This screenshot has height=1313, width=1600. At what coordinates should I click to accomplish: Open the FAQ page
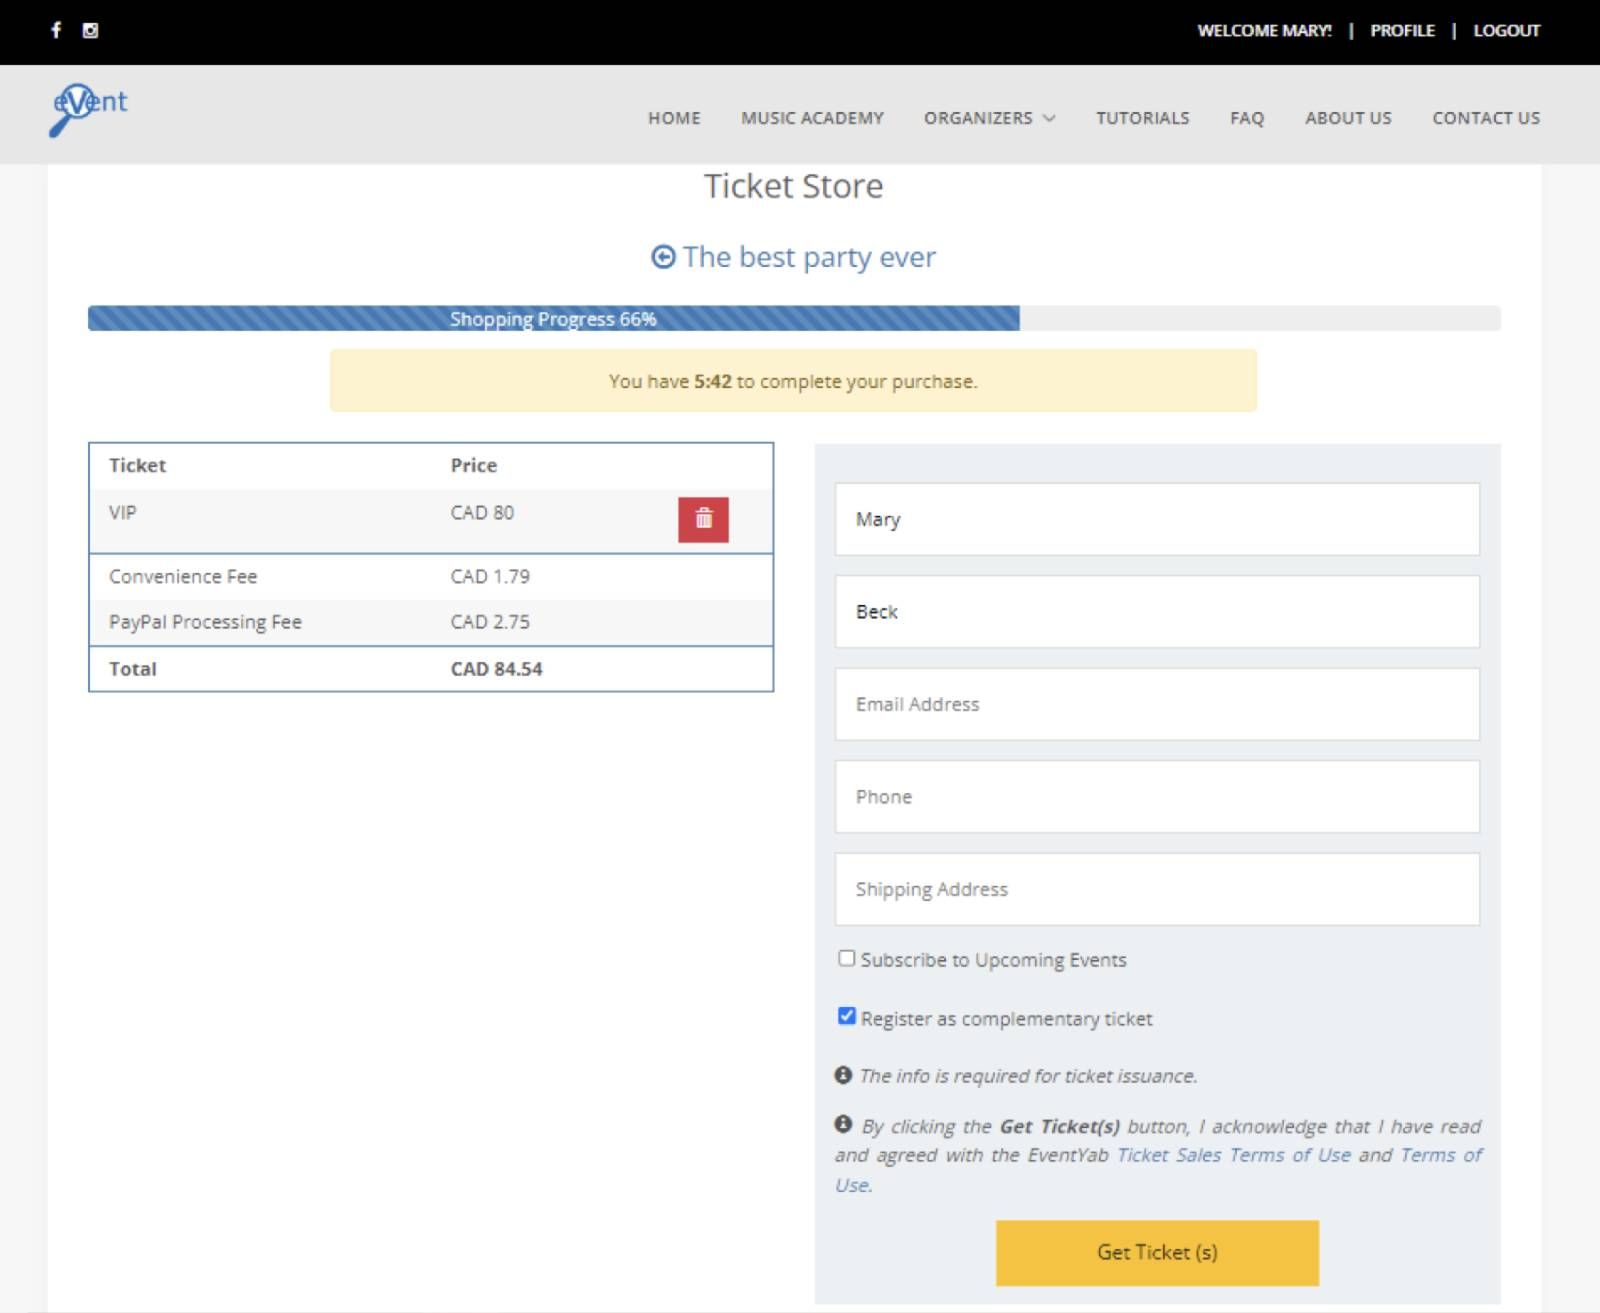pos(1246,118)
